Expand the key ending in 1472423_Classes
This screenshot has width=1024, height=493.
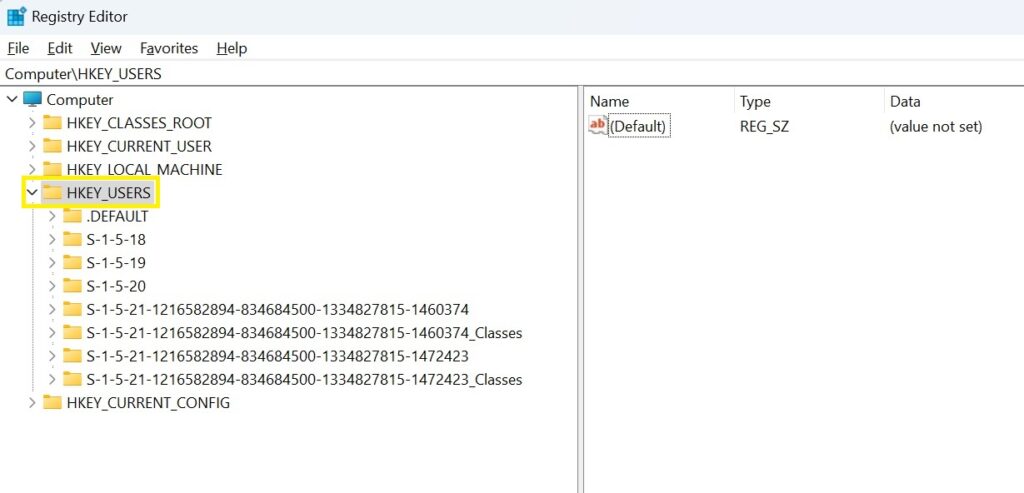(x=52, y=379)
